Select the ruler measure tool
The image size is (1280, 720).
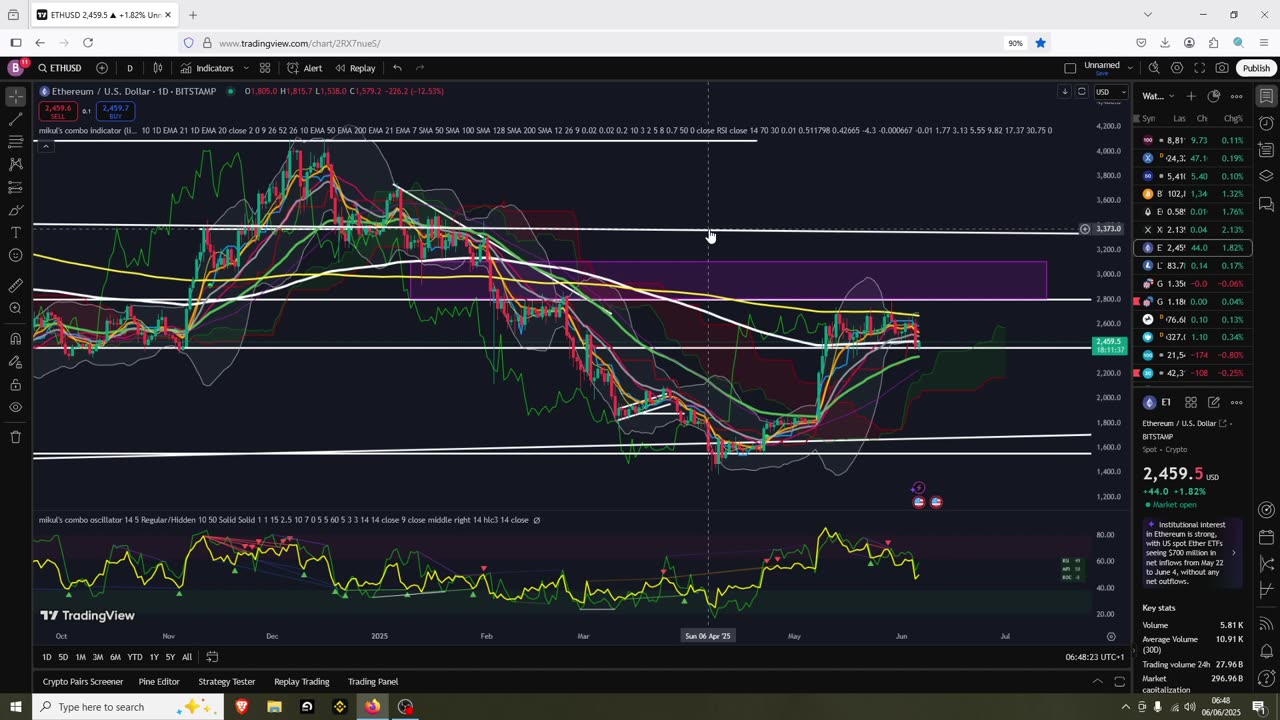pos(15,285)
